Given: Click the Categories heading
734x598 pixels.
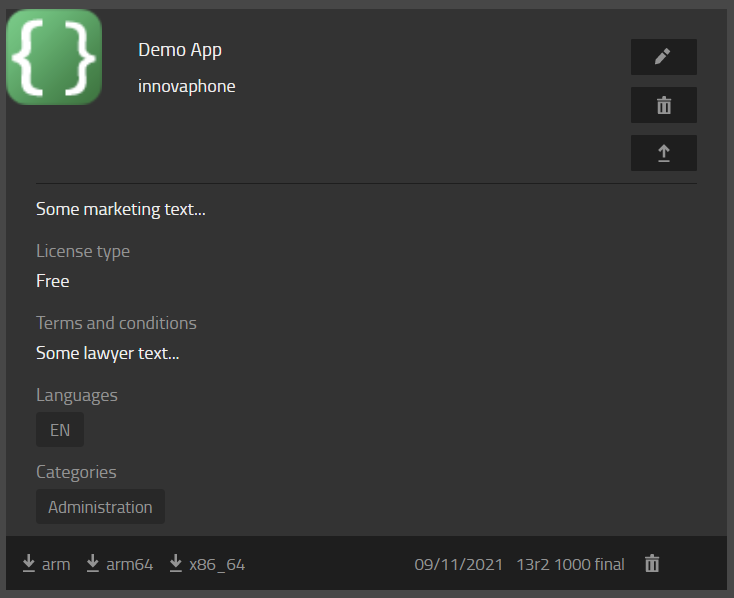Looking at the screenshot, I should click(76, 472).
